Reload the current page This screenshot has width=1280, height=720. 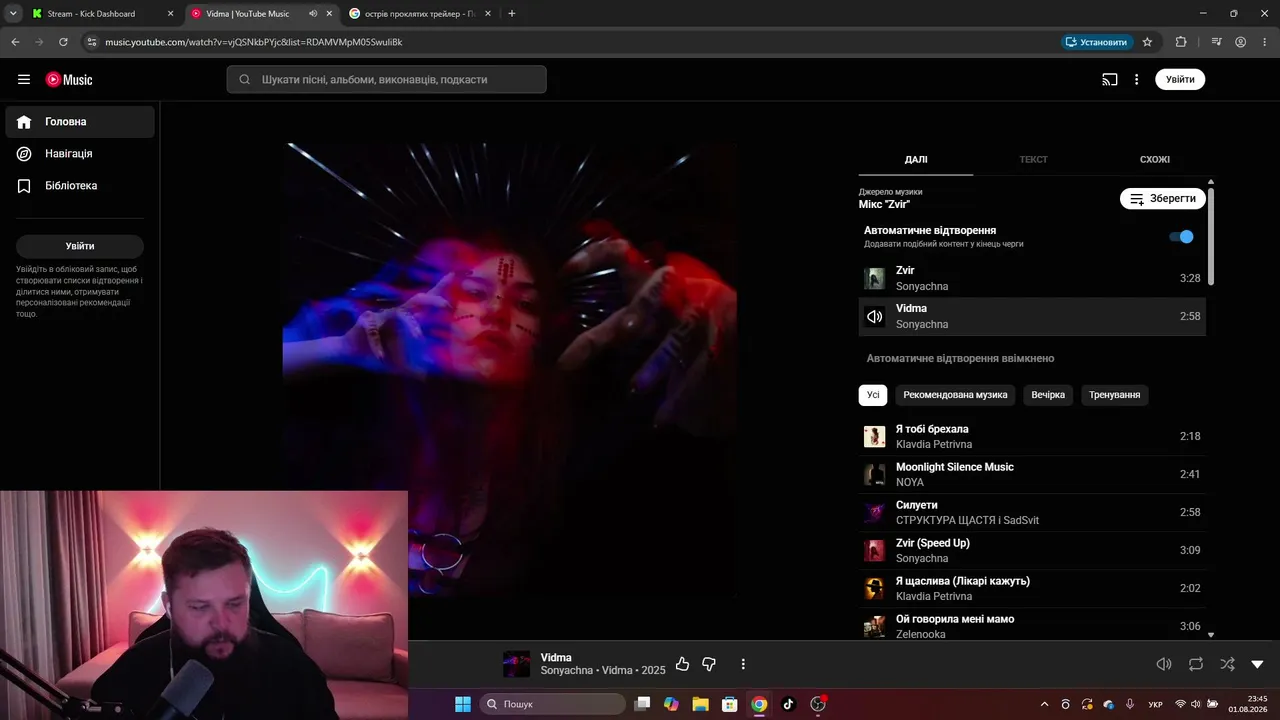63,42
